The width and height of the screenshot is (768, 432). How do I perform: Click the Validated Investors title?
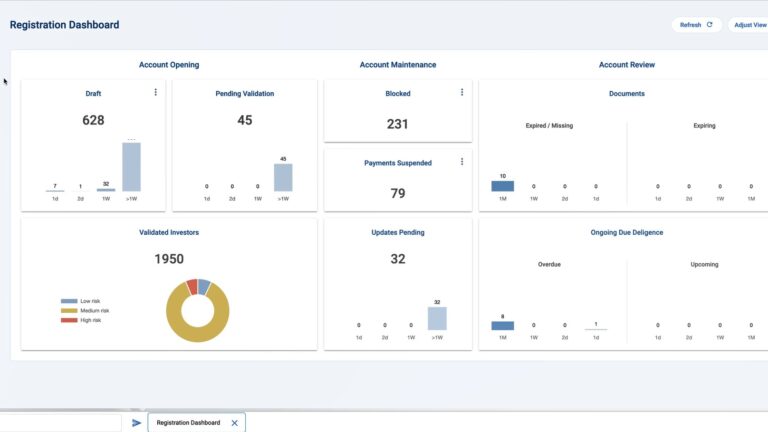point(169,232)
